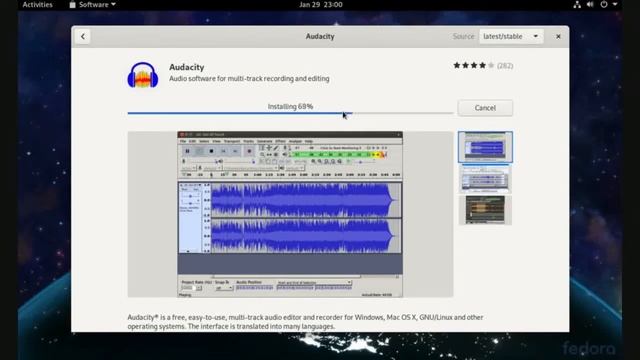Viewport: 640px width, 360px height.
Task: Click the volume icon in top bar
Action: pos(590,4)
